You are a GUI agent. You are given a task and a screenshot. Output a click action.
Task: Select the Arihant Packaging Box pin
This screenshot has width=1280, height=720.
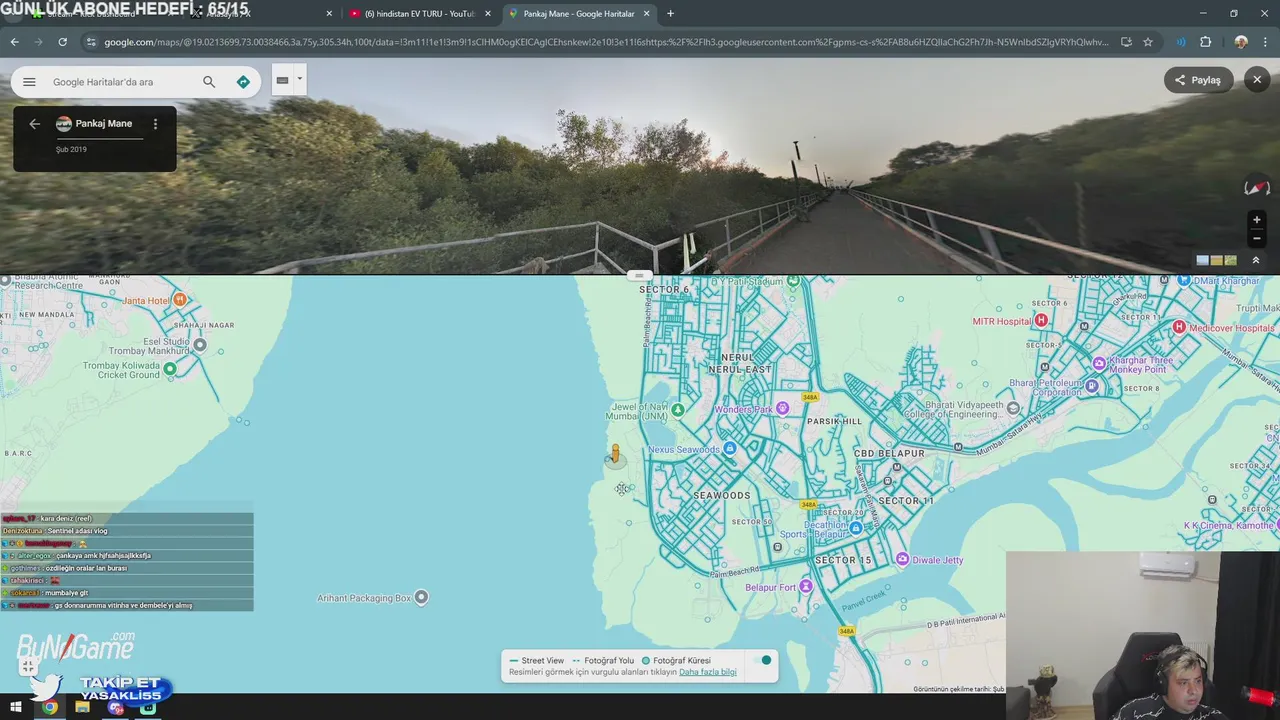pos(421,597)
